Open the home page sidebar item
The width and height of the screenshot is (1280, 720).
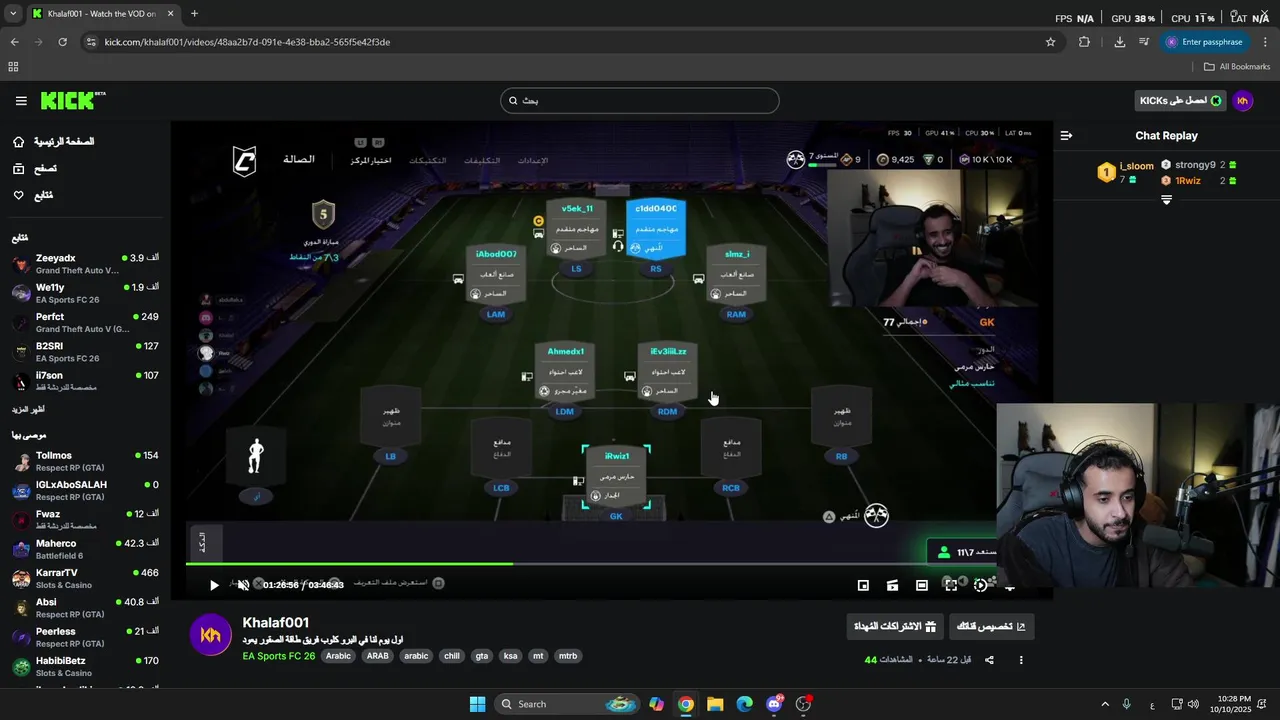point(54,142)
